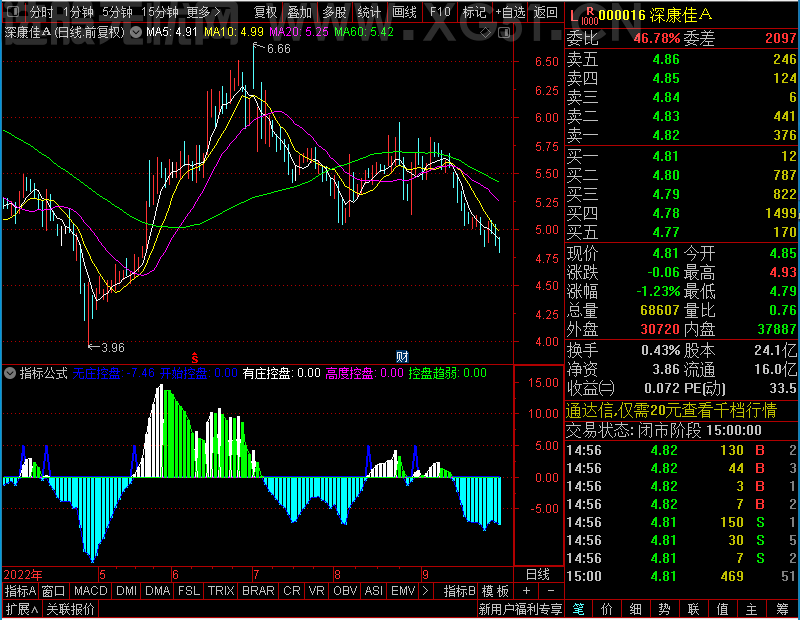
Task: Click the panel layout icon at top-left
Action: (x=13, y=11)
